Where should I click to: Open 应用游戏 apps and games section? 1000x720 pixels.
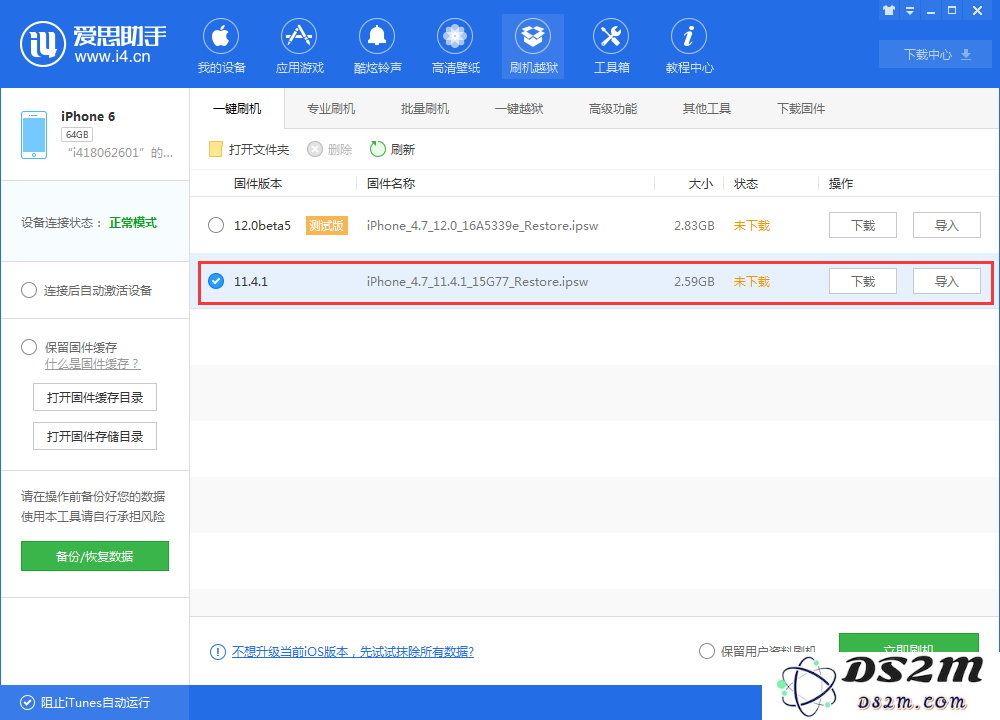(x=299, y=46)
